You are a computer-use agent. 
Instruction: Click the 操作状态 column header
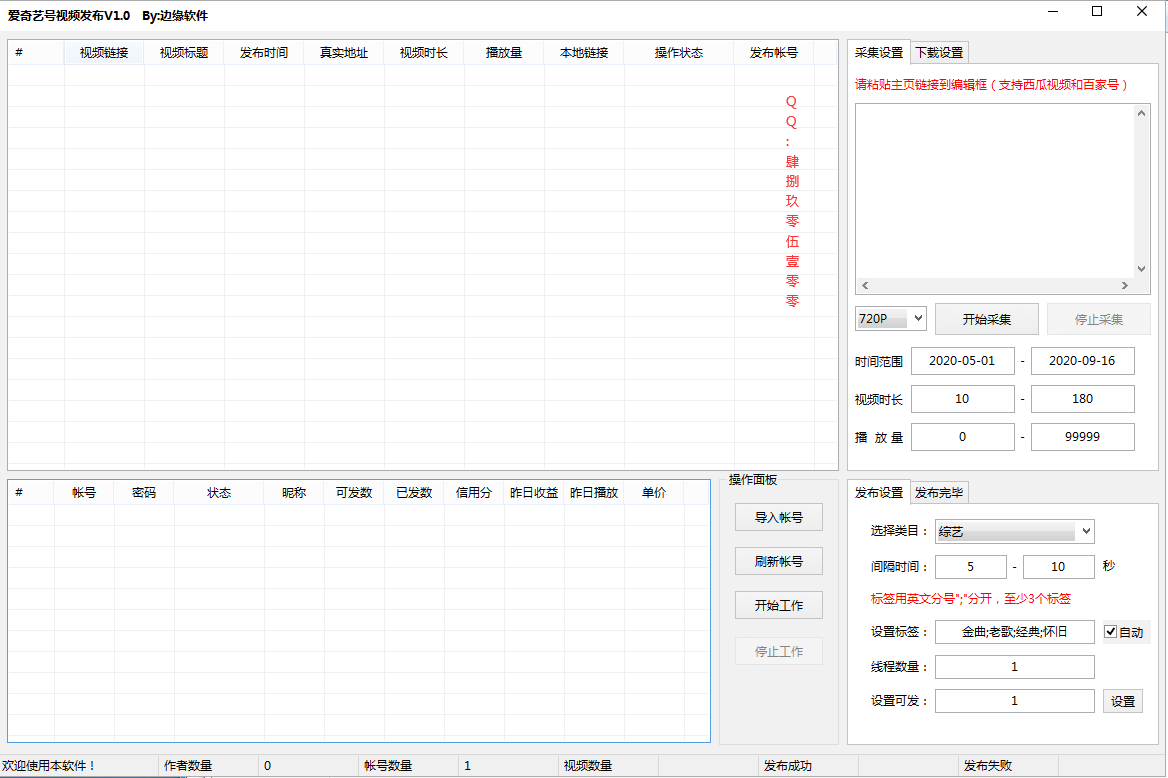679,53
